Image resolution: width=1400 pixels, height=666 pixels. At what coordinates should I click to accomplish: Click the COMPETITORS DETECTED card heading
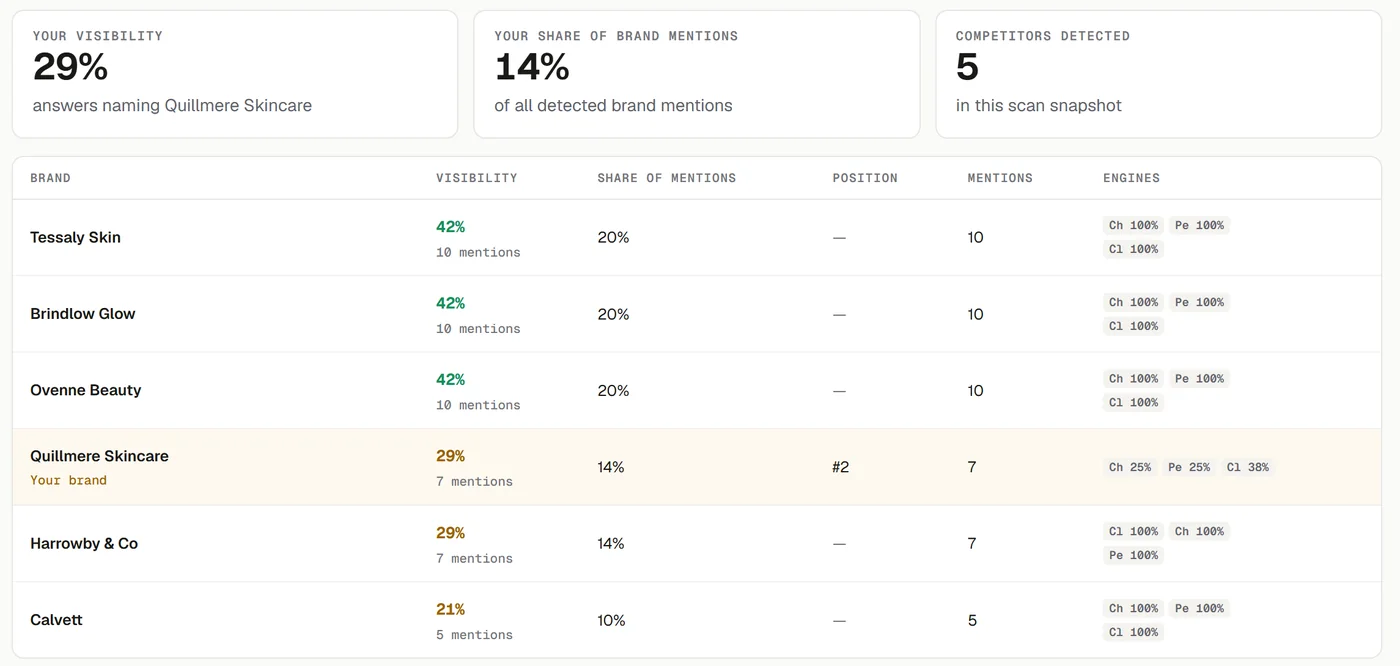coord(1043,36)
